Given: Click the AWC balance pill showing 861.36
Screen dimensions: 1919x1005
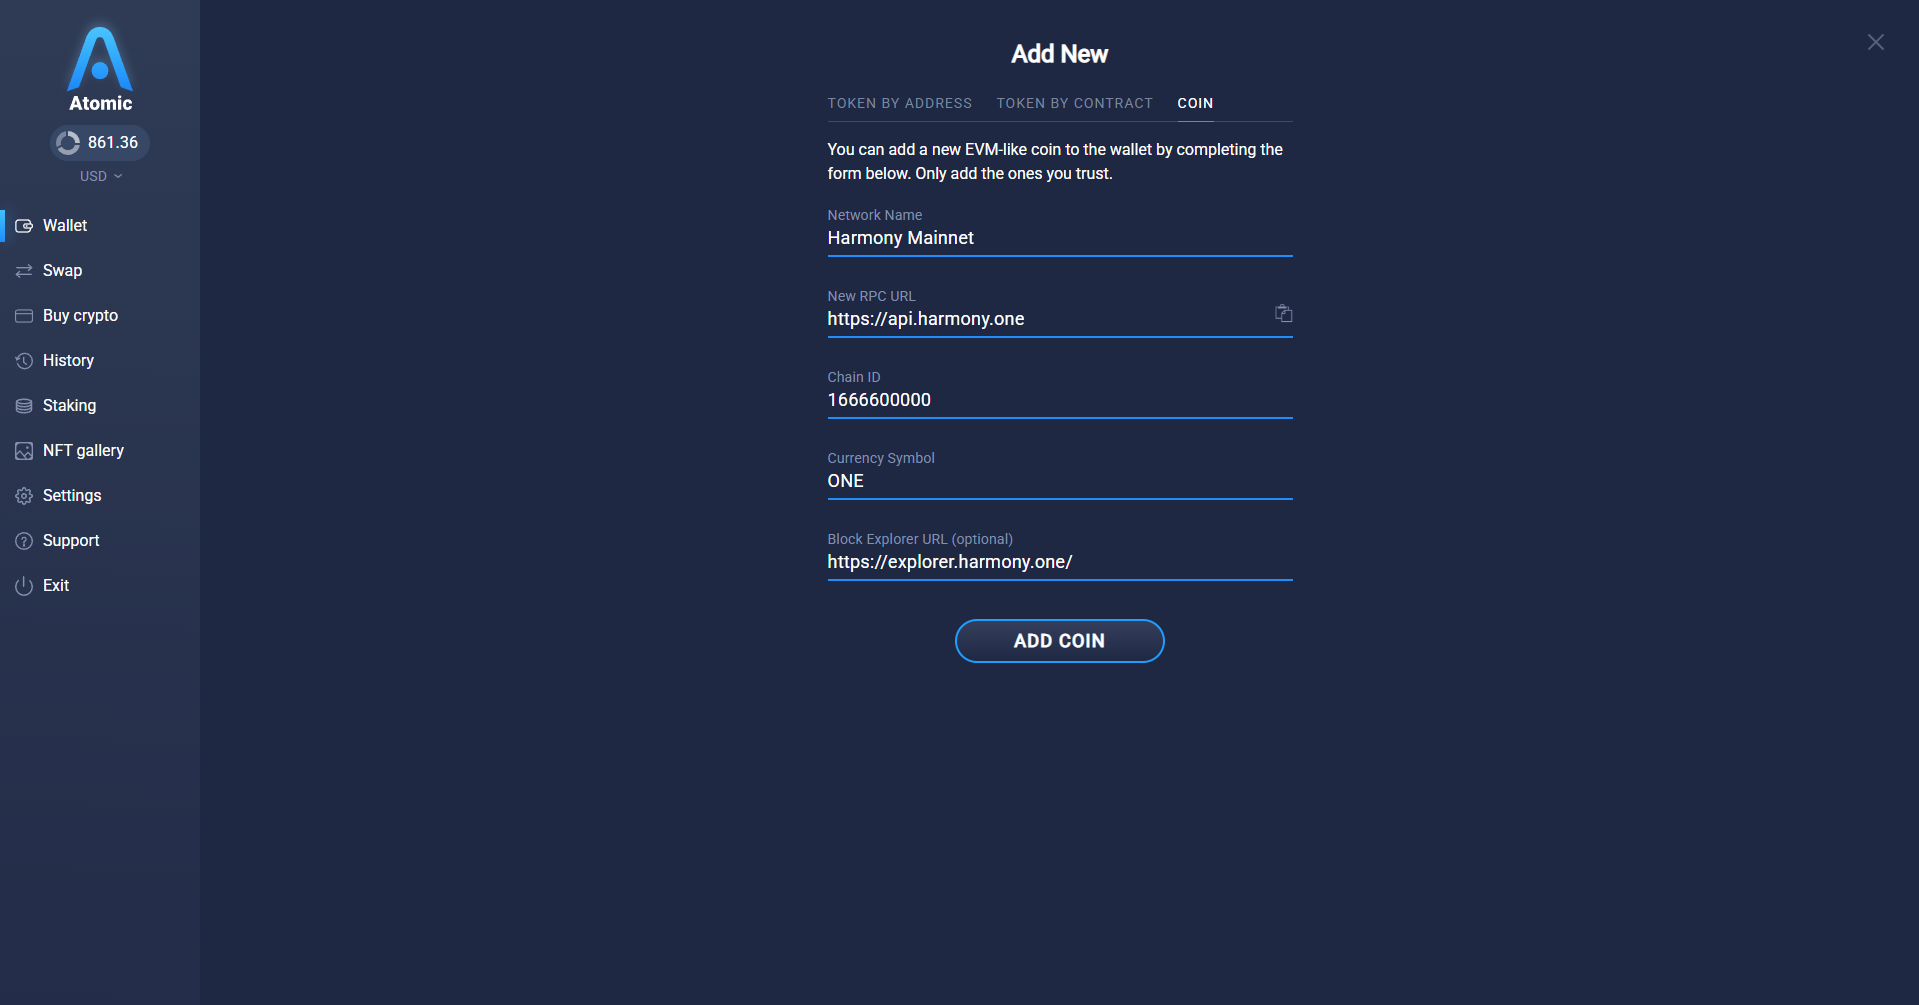Looking at the screenshot, I should coord(99,142).
